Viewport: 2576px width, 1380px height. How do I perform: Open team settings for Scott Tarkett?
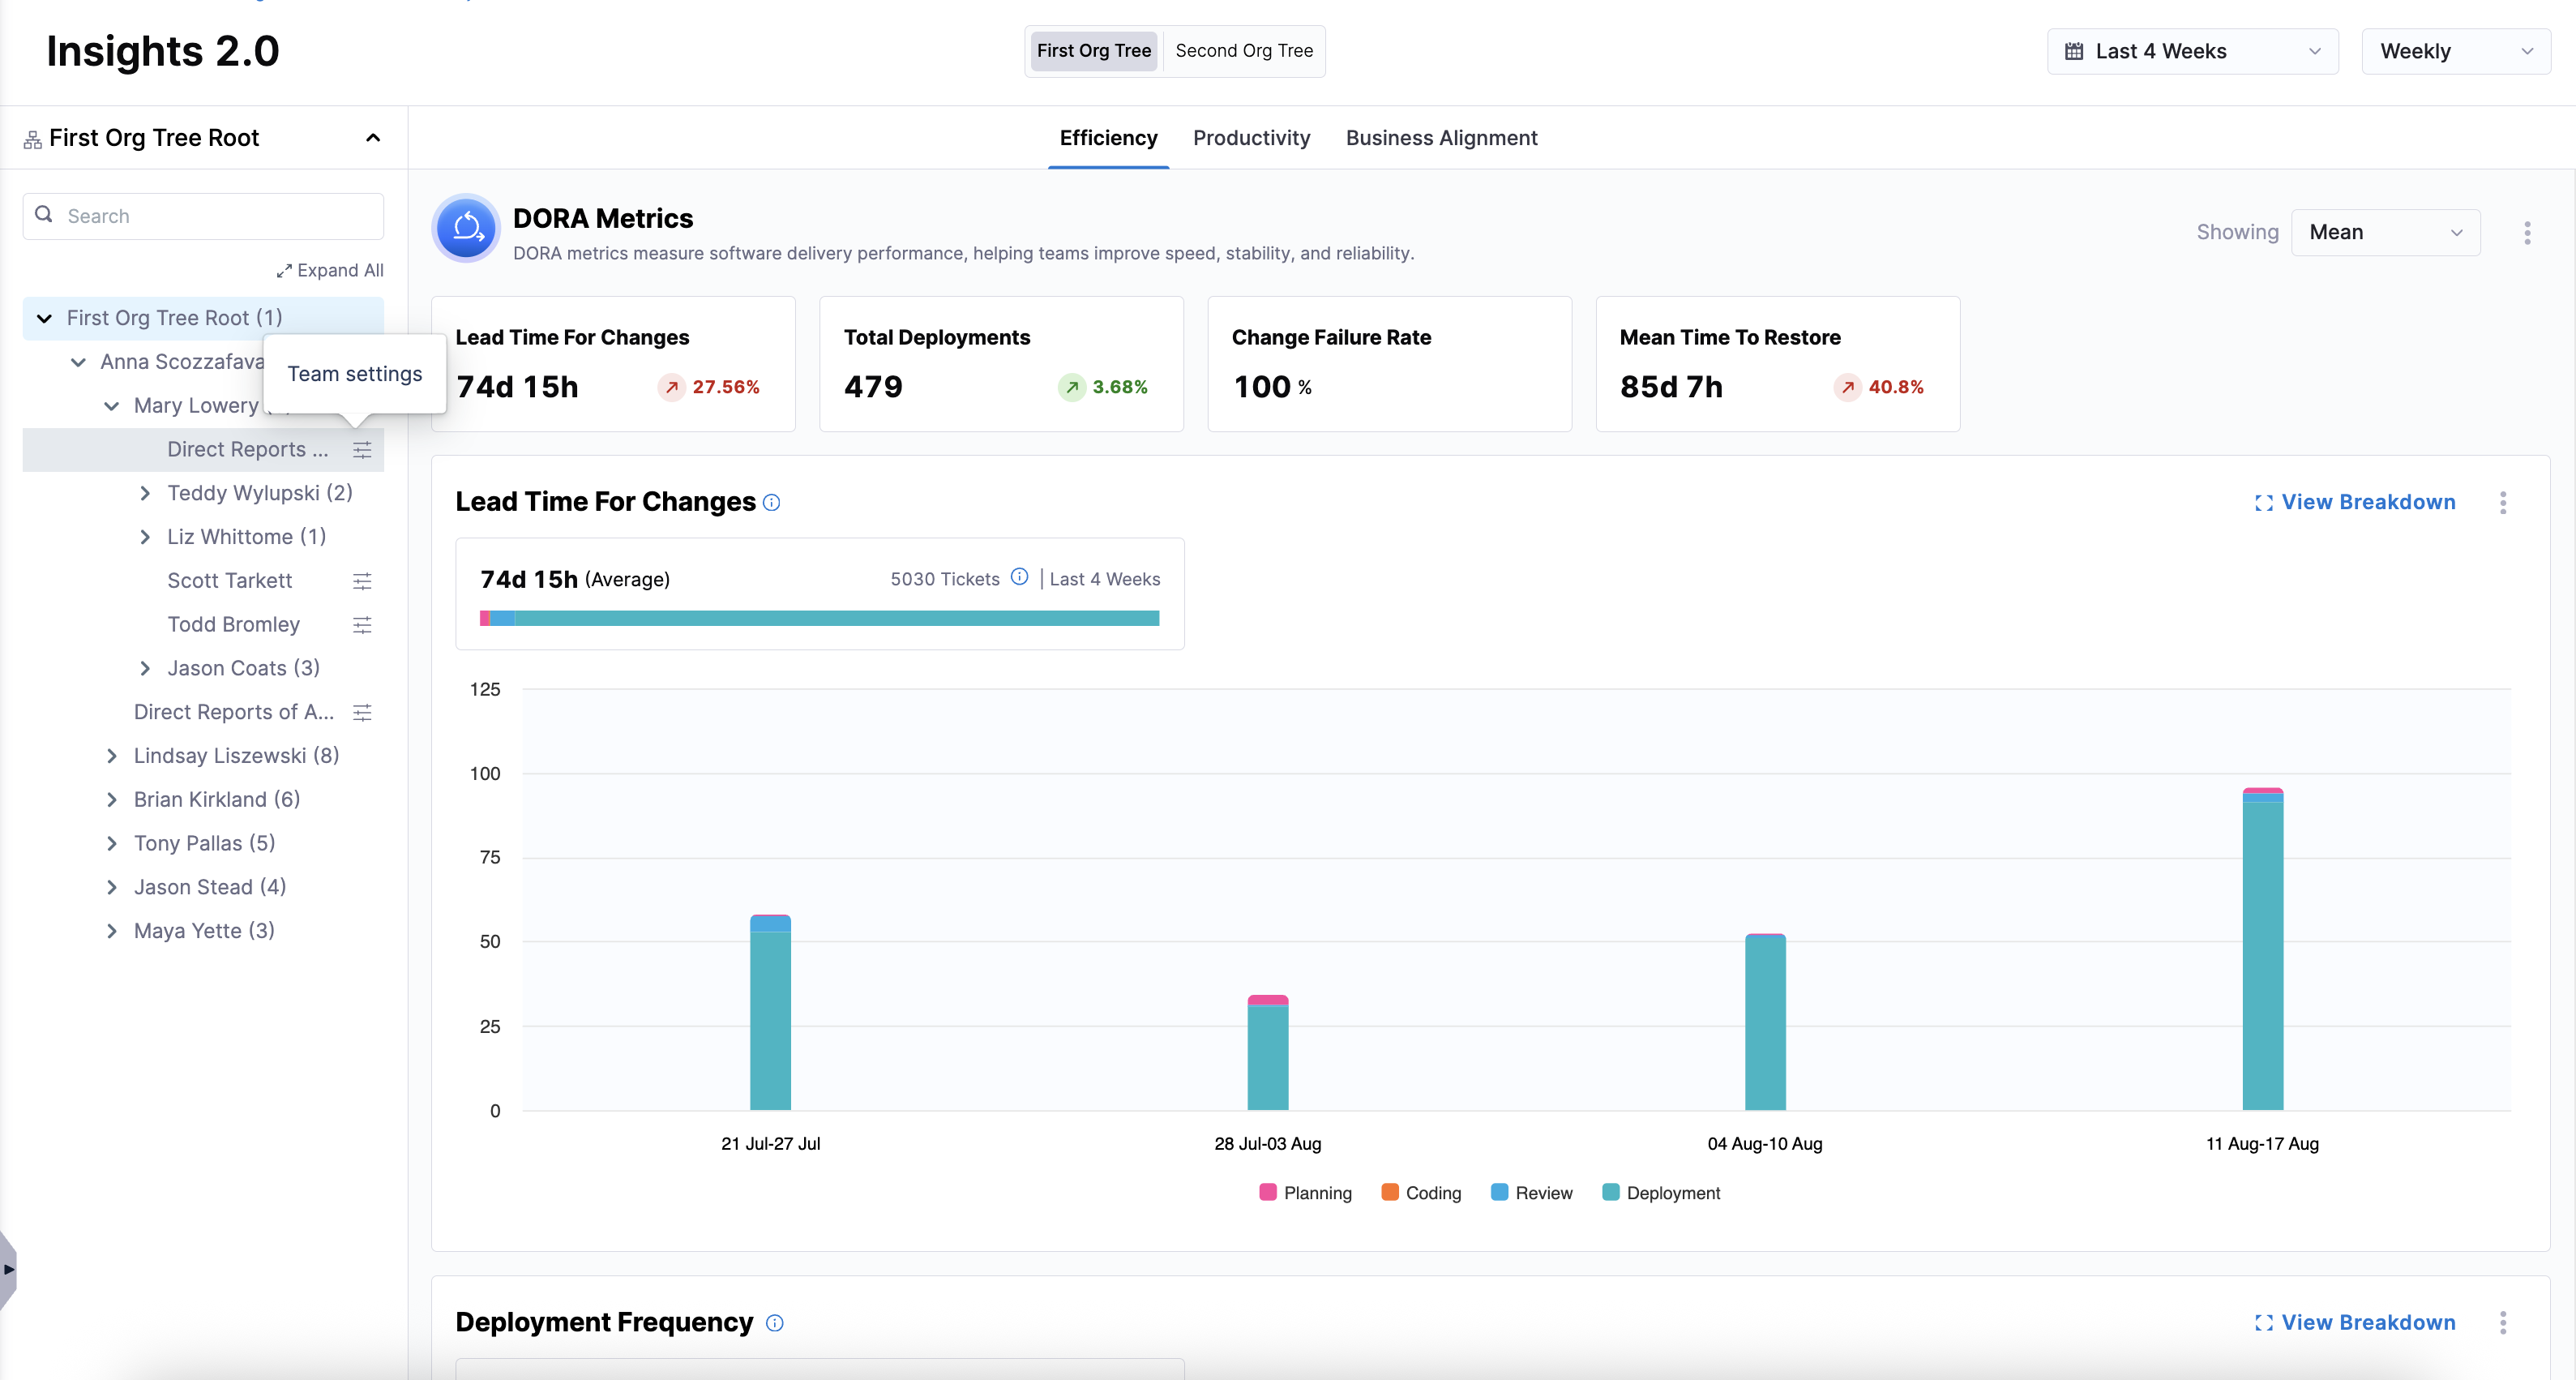(362, 581)
